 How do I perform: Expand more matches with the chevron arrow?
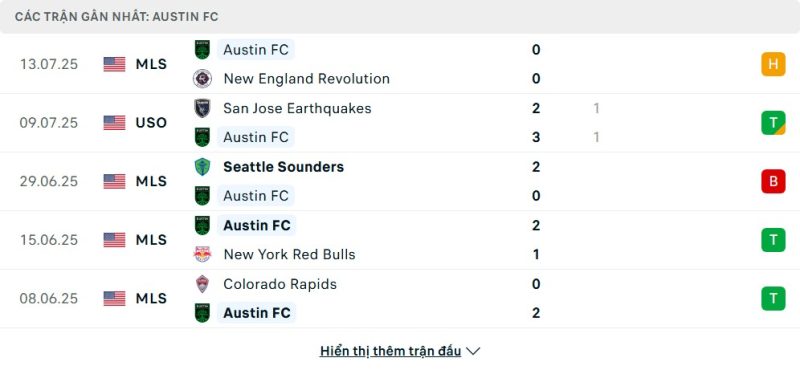[473, 351]
